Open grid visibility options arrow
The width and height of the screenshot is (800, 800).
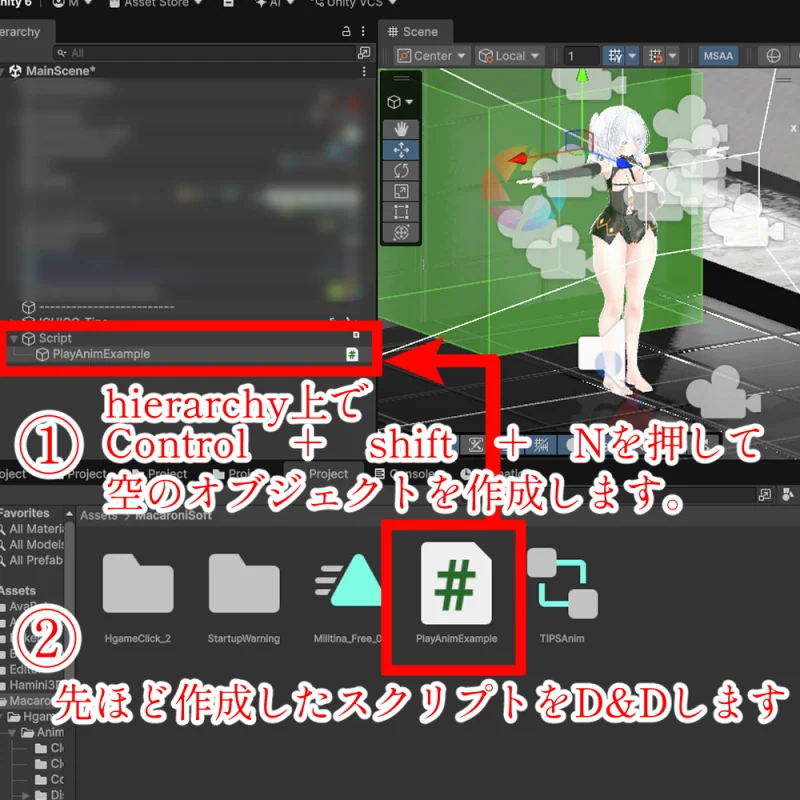[632, 56]
